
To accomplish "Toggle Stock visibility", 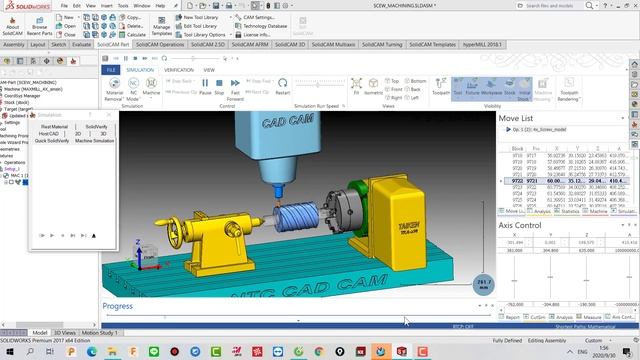I will tap(509, 87).
